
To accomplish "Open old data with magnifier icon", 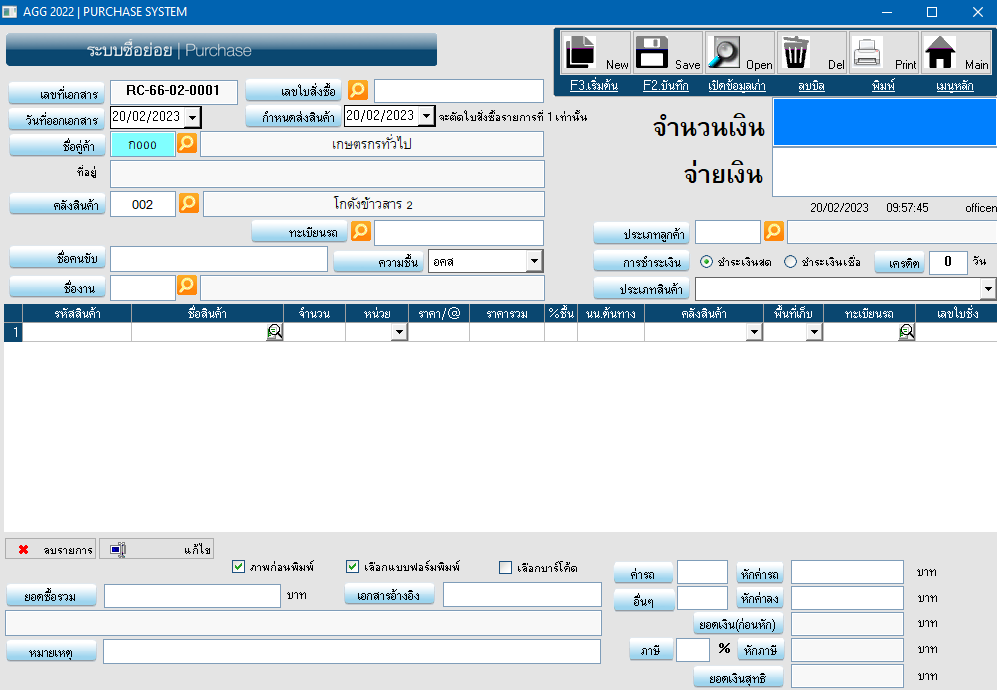I will [x=739, y=52].
